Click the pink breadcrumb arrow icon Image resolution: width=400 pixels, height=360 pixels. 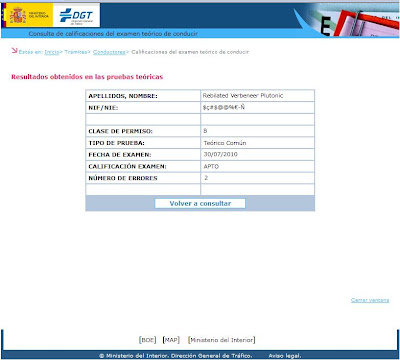click(x=14, y=50)
